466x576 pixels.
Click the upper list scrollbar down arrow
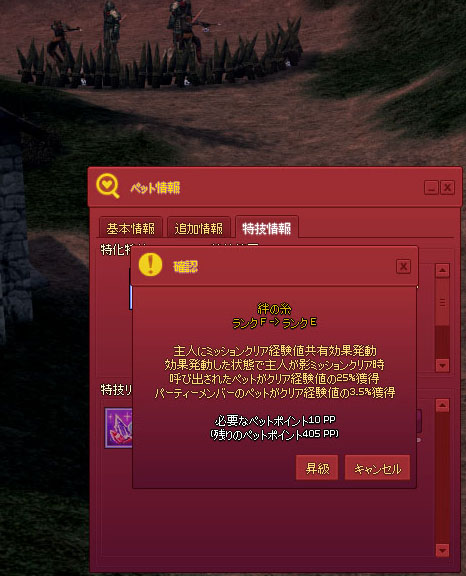[x=442, y=365]
